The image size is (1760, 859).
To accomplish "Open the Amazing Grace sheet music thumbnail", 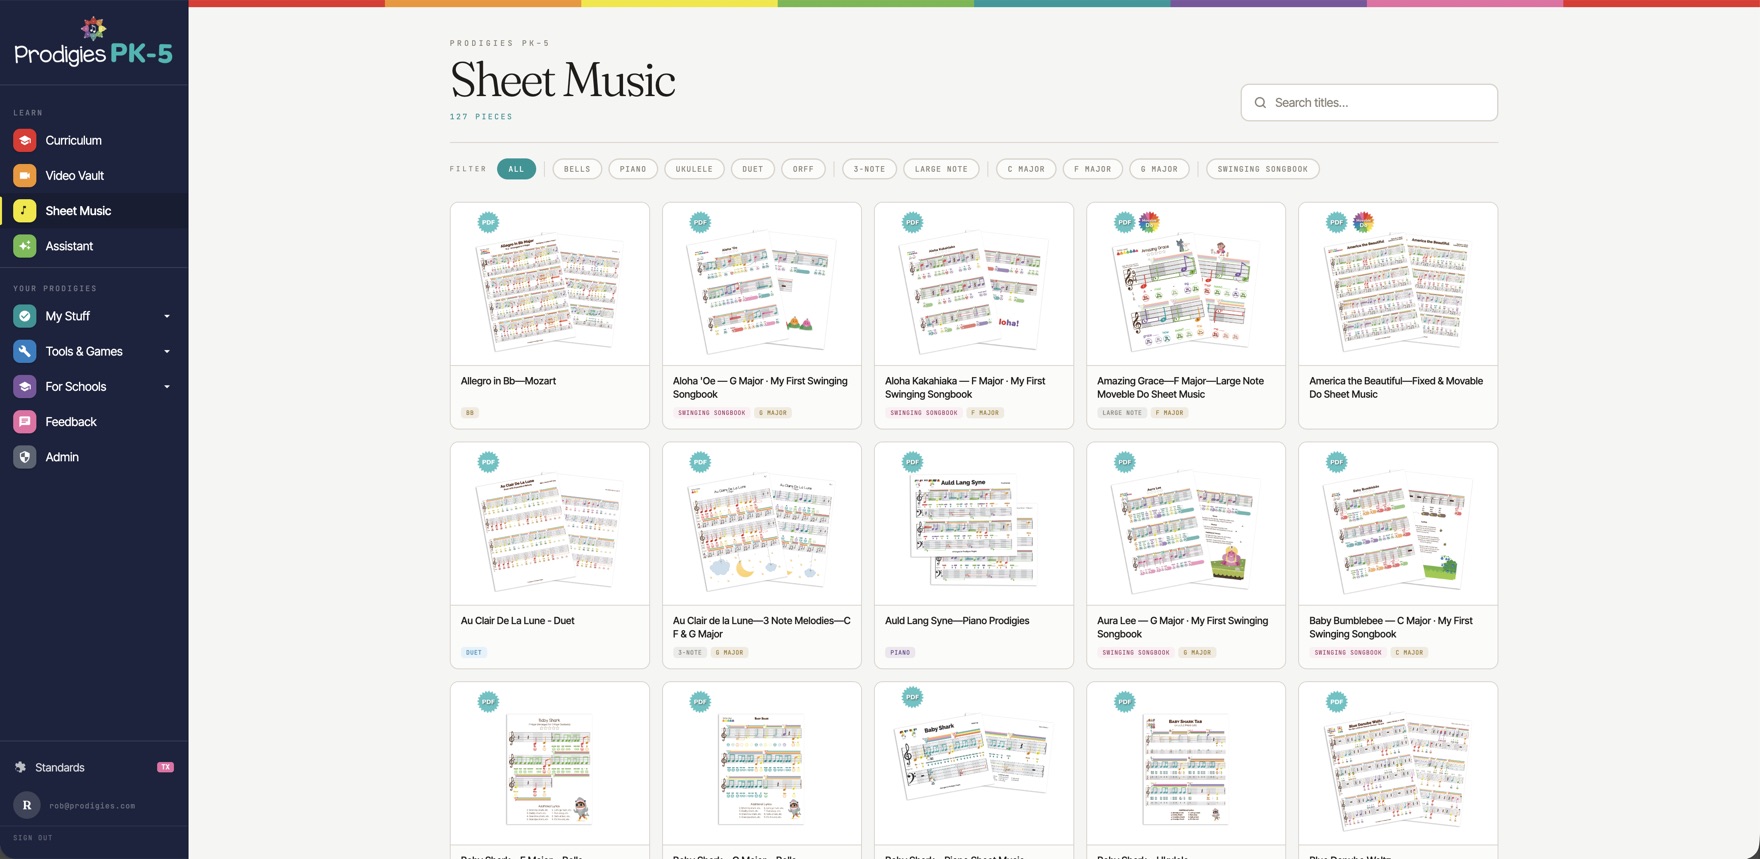I will click(1186, 285).
